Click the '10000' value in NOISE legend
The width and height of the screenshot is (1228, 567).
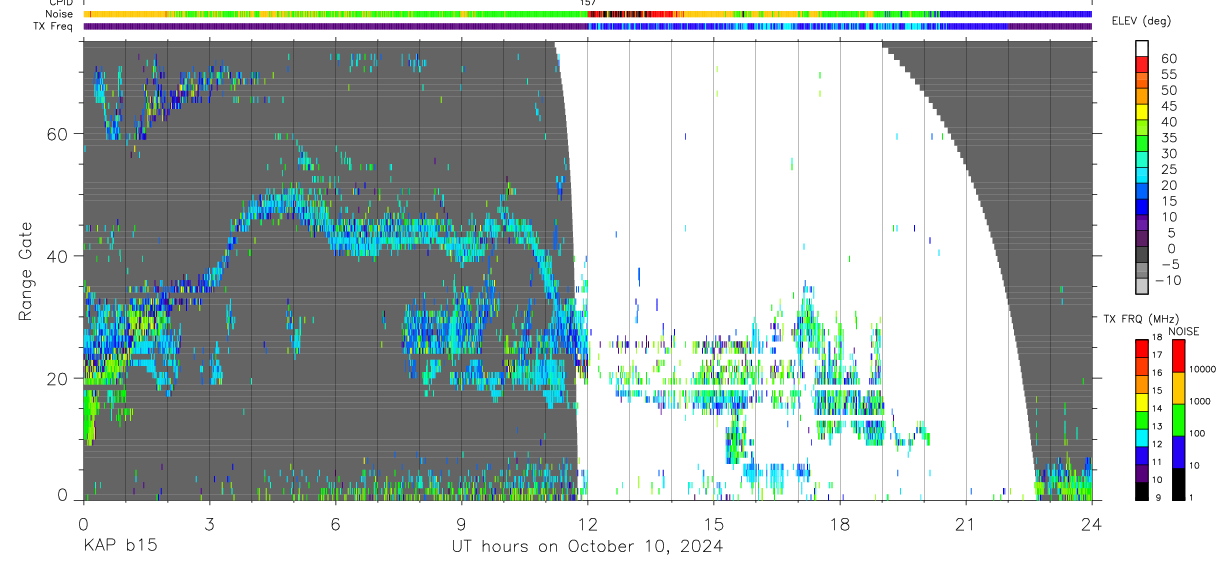1203,370
